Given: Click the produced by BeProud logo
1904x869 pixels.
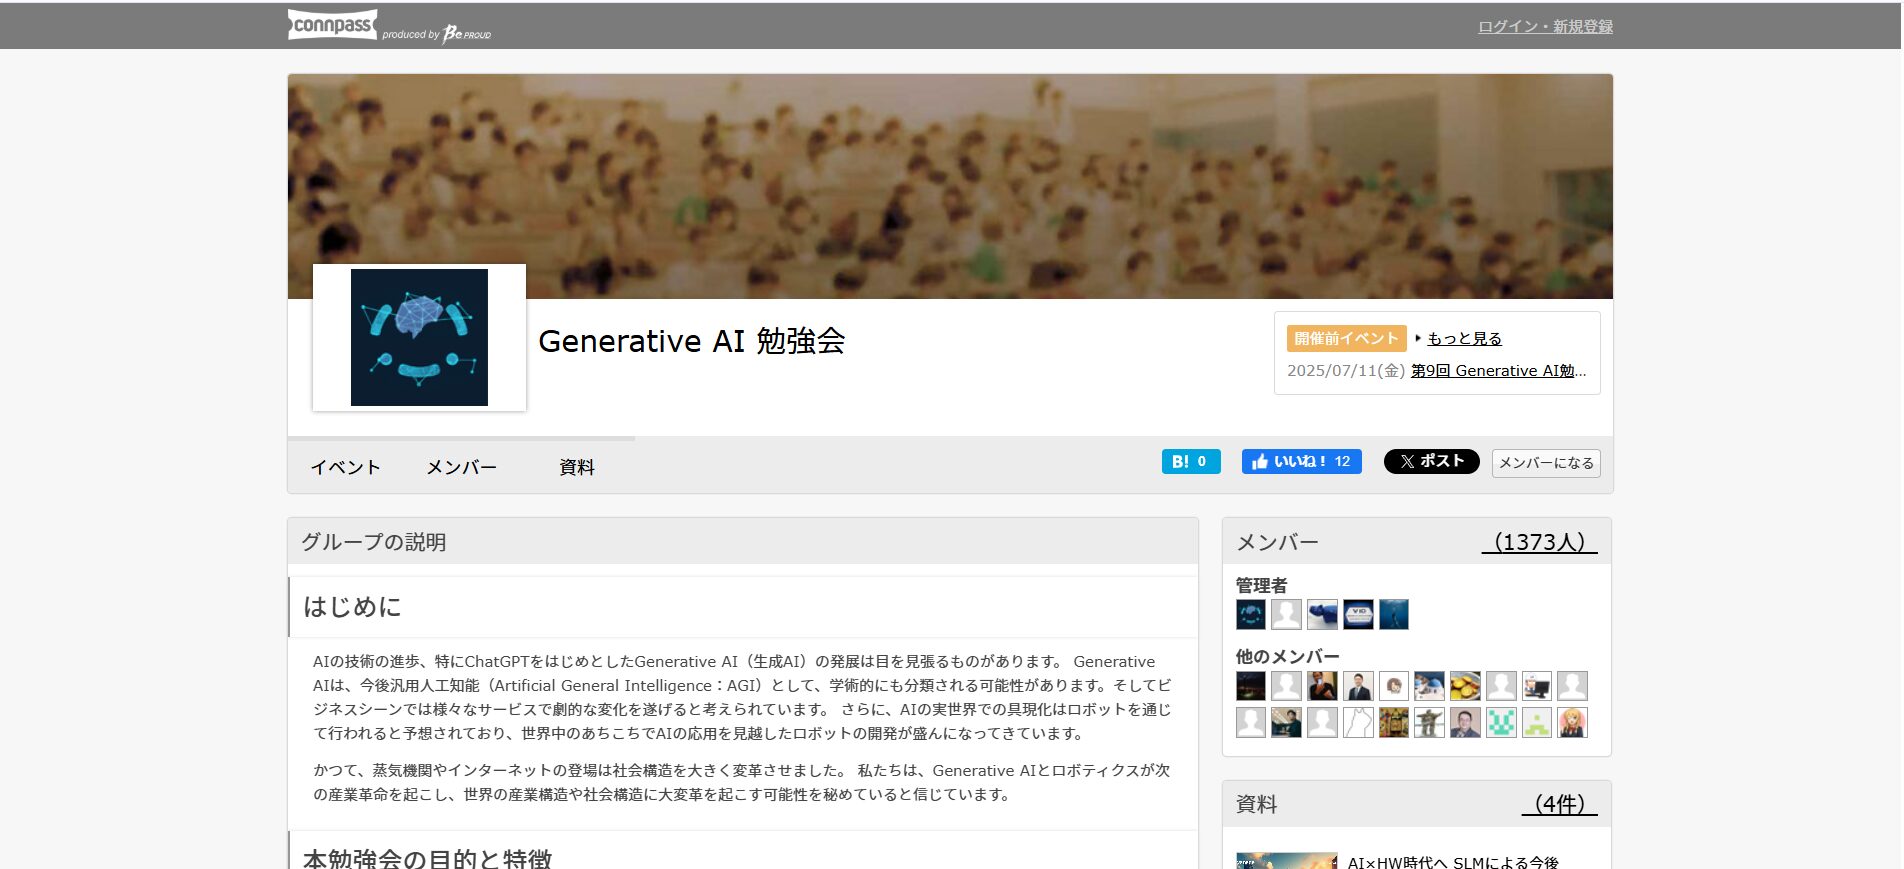Looking at the screenshot, I should tap(437, 33).
